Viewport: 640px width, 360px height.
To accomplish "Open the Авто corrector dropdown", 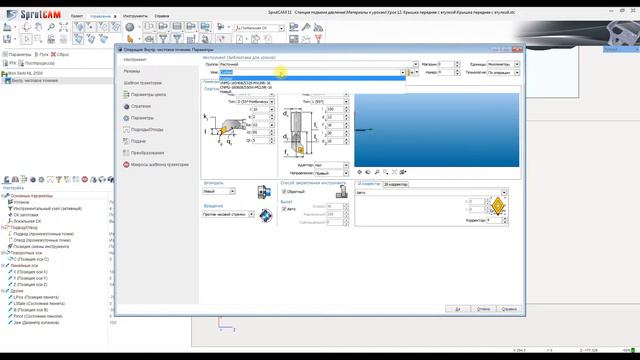I will [431, 192].
